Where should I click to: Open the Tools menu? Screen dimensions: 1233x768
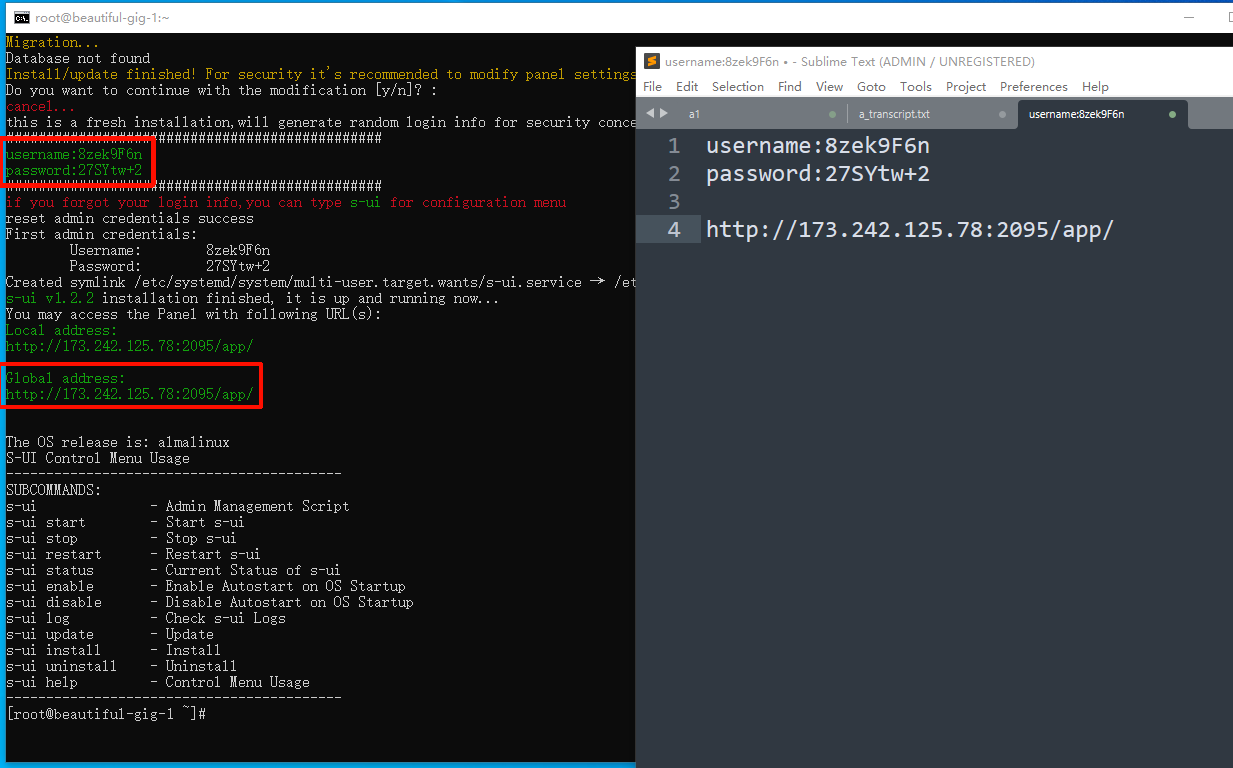[915, 87]
